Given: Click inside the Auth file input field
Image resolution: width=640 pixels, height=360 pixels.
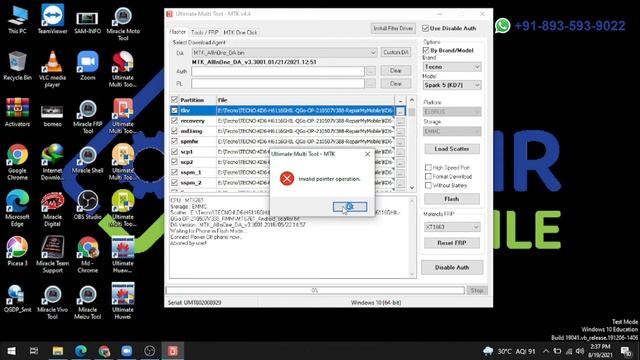Looking at the screenshot, I should click(x=278, y=71).
